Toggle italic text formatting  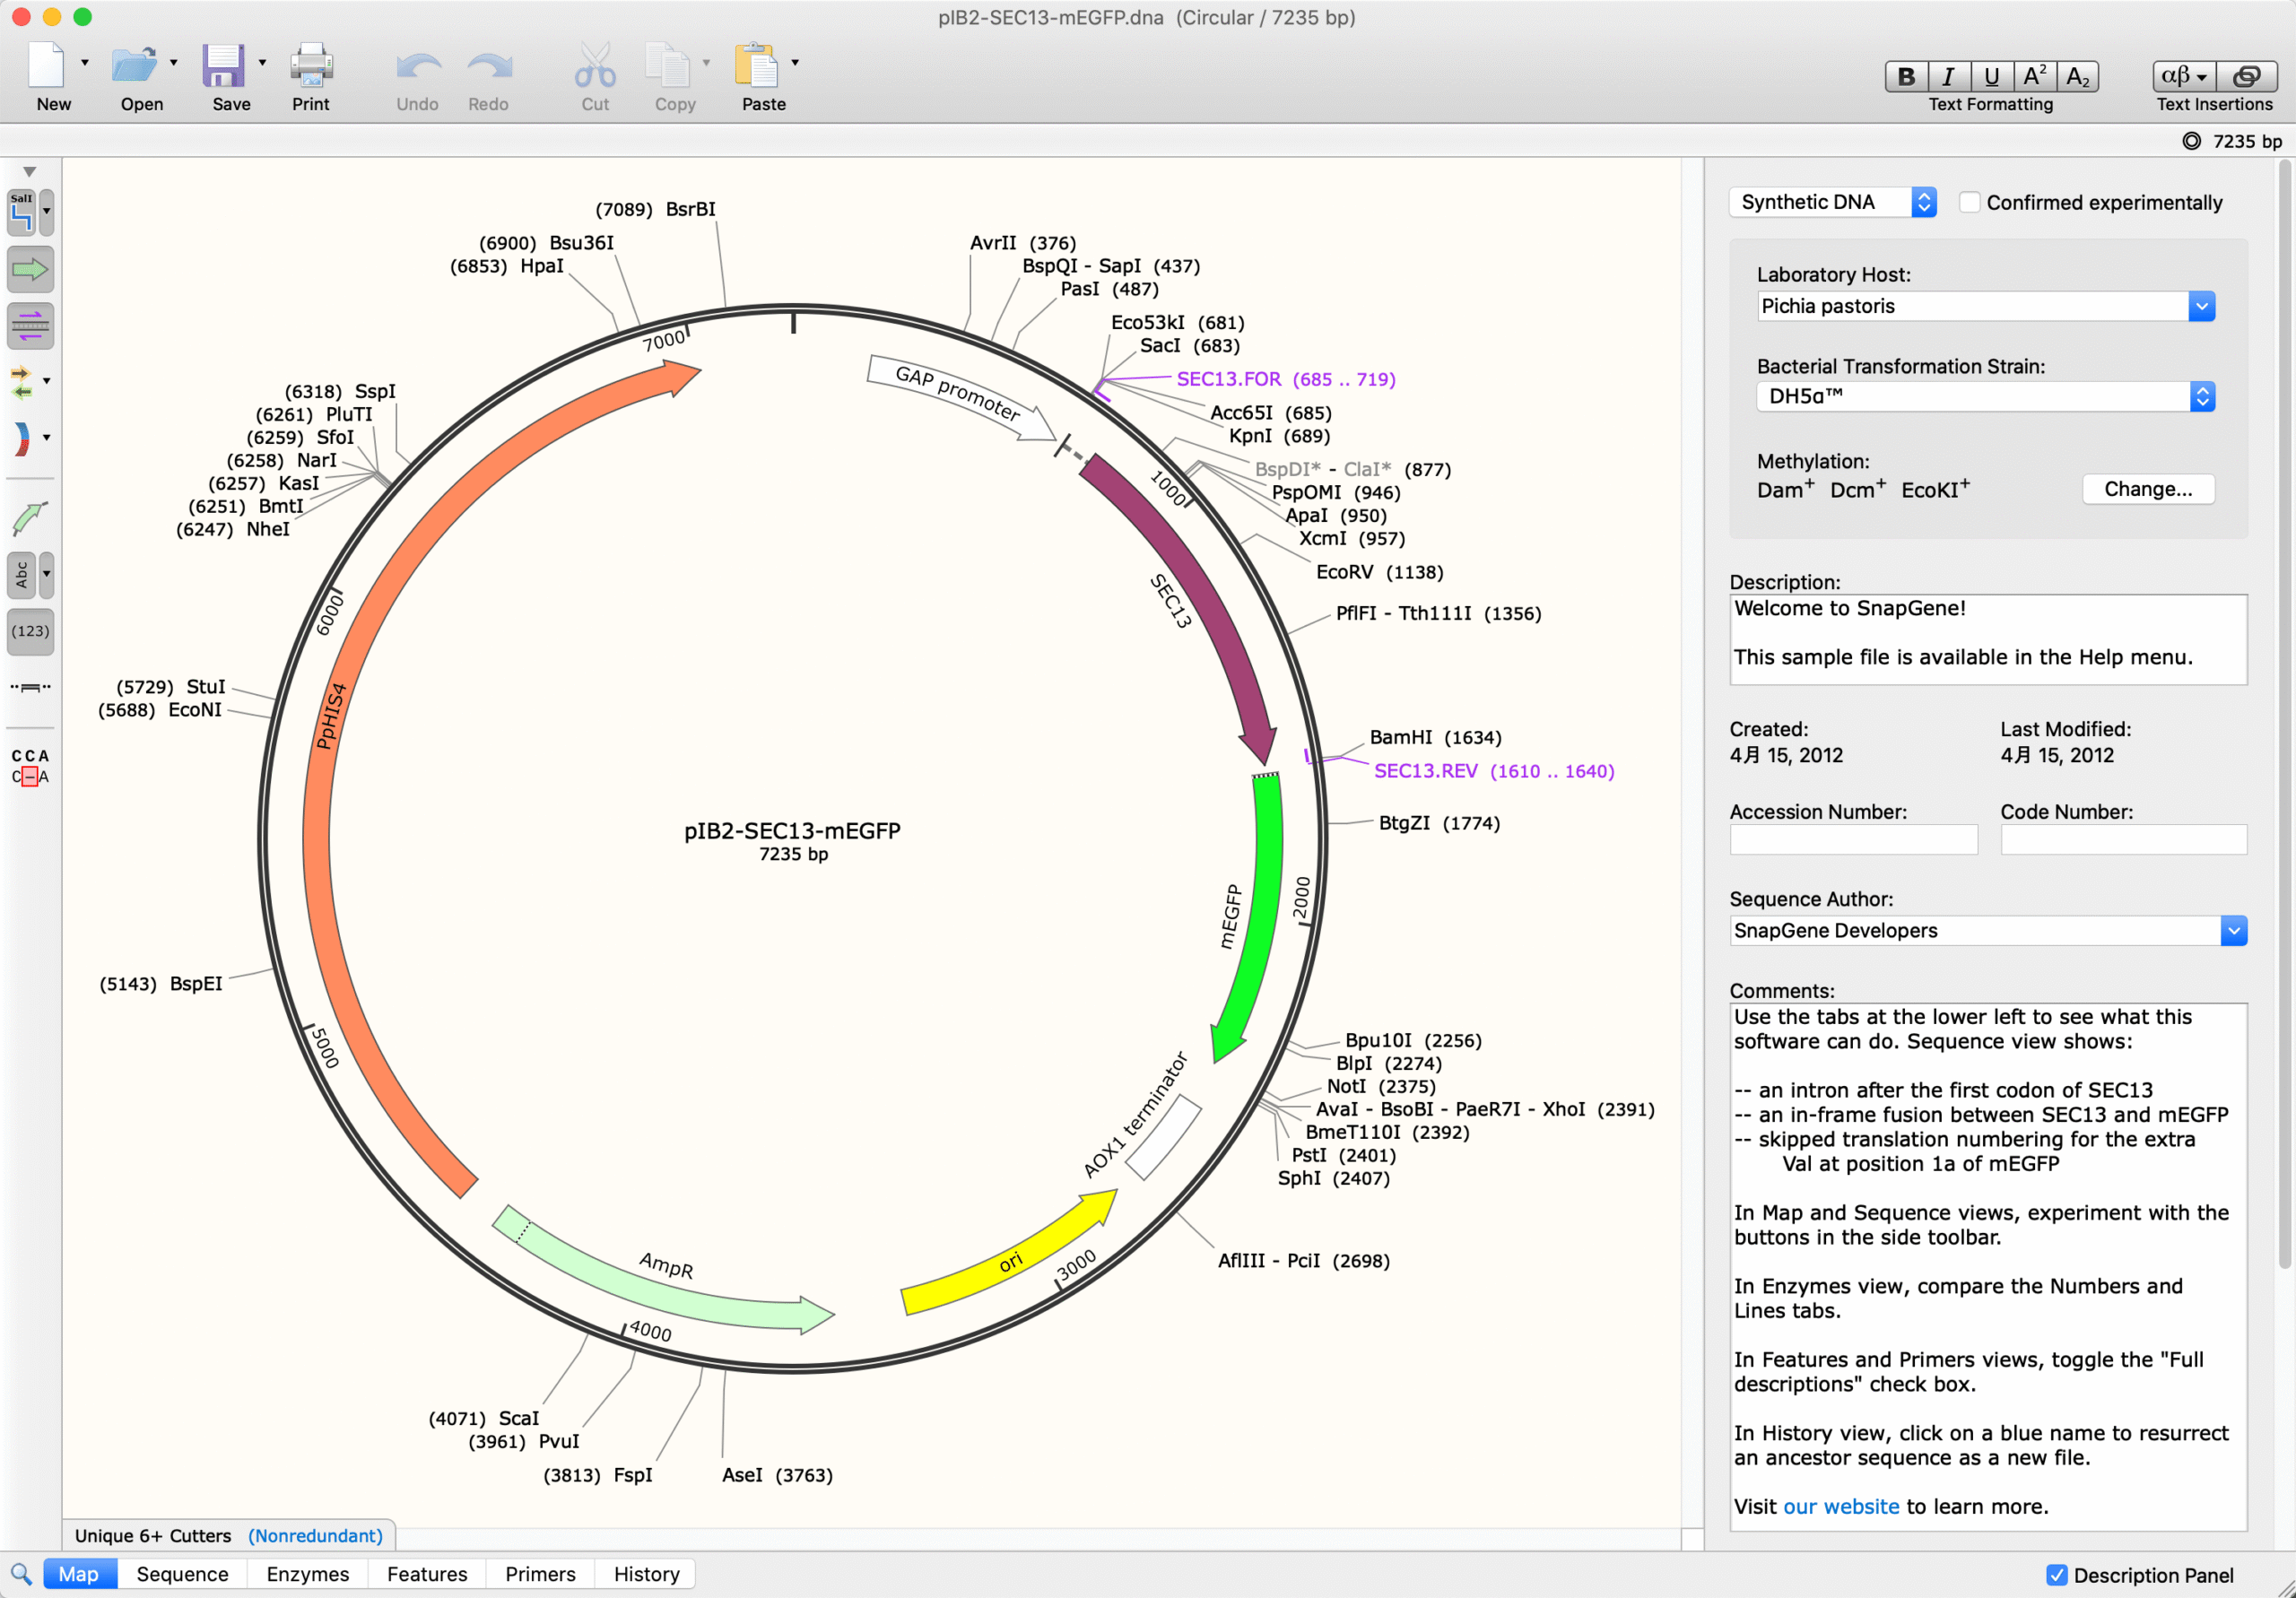click(1948, 76)
